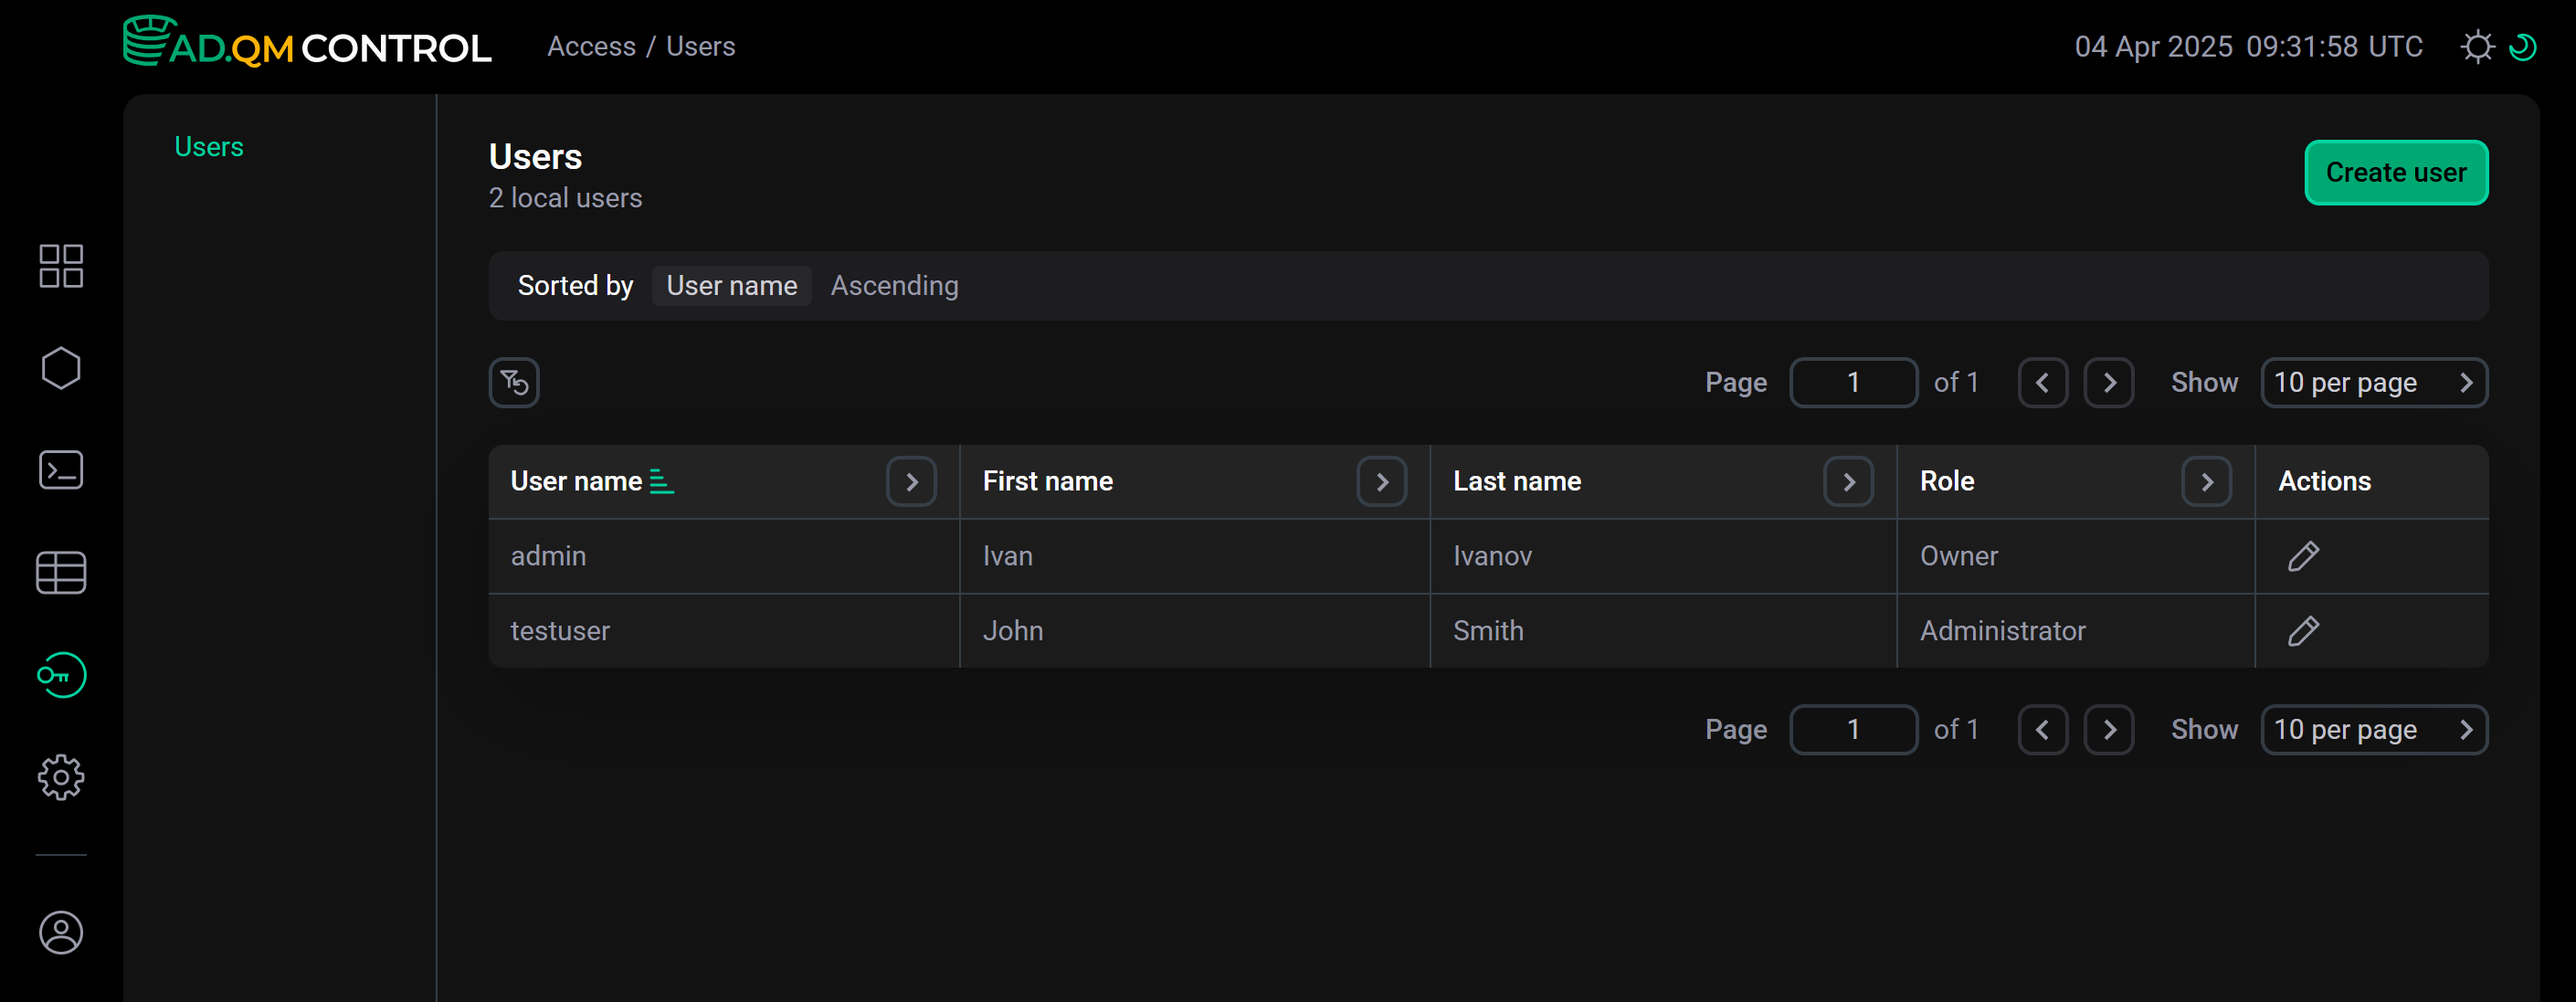Viewport: 2576px width, 1002px height.
Task: Click the green key access icon
Action: [61, 674]
